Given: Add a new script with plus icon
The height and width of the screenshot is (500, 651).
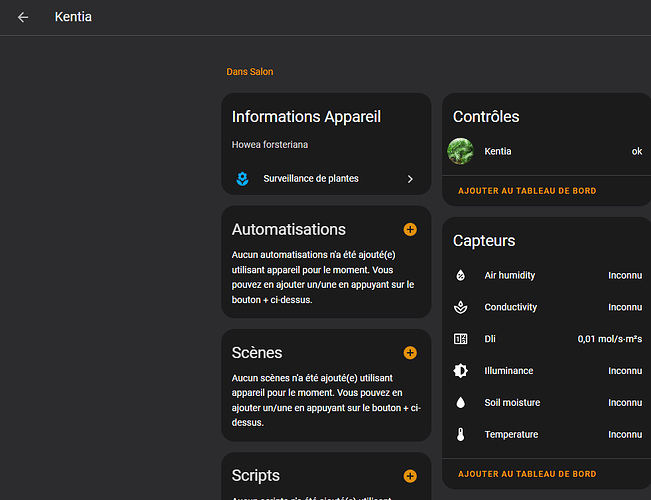Looking at the screenshot, I should pos(410,476).
